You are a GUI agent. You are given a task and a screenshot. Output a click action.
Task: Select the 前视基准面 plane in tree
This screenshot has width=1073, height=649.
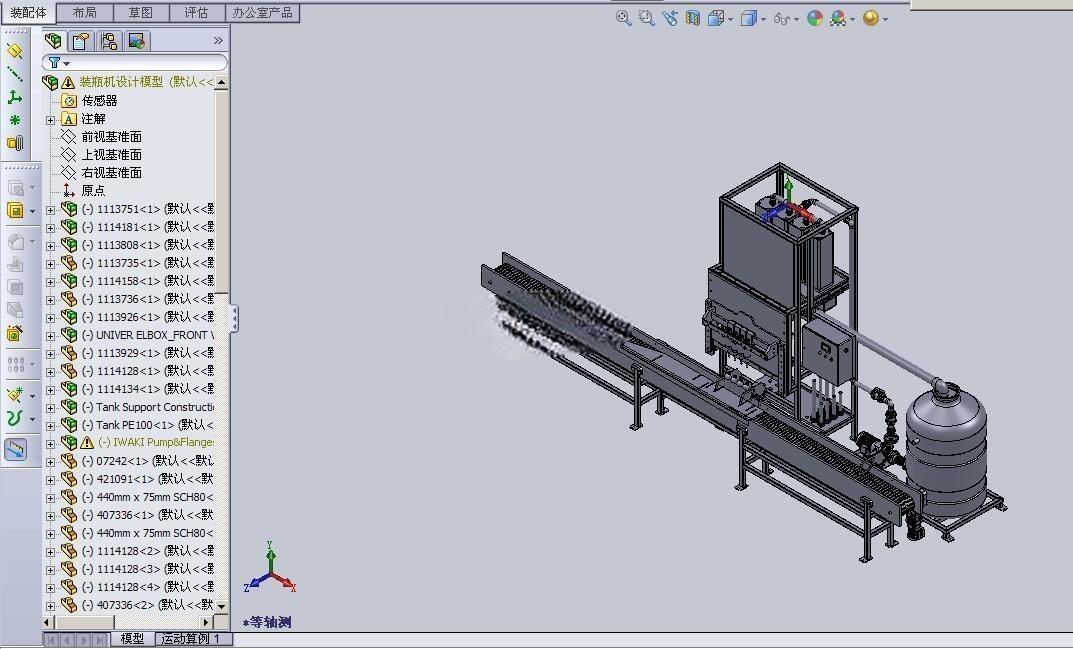(x=112, y=137)
